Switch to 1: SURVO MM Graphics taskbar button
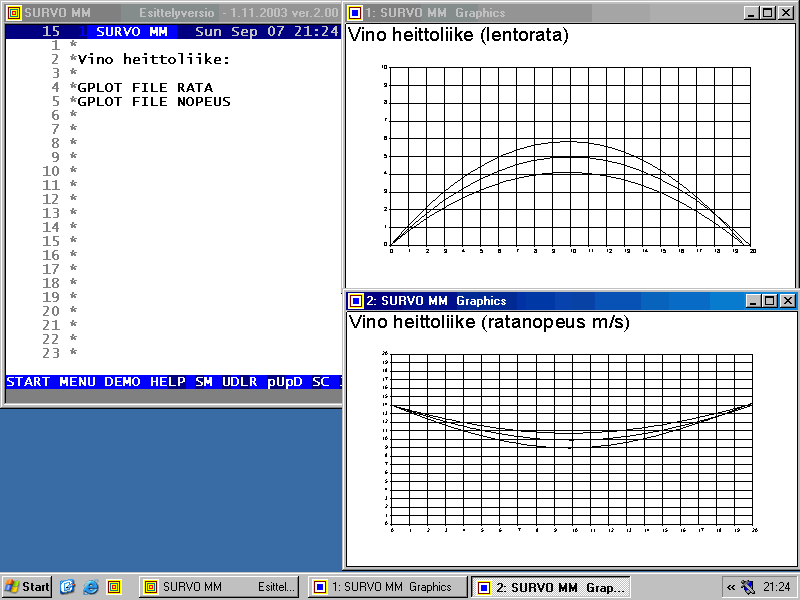The width and height of the screenshot is (800, 600). click(388, 587)
